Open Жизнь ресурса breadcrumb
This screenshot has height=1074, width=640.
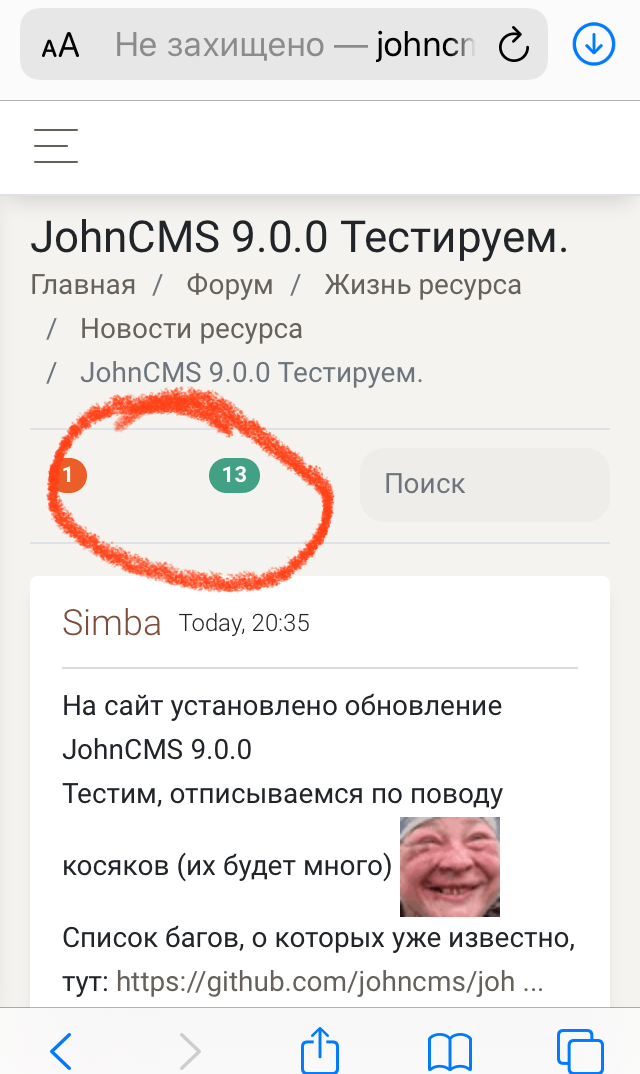423,285
